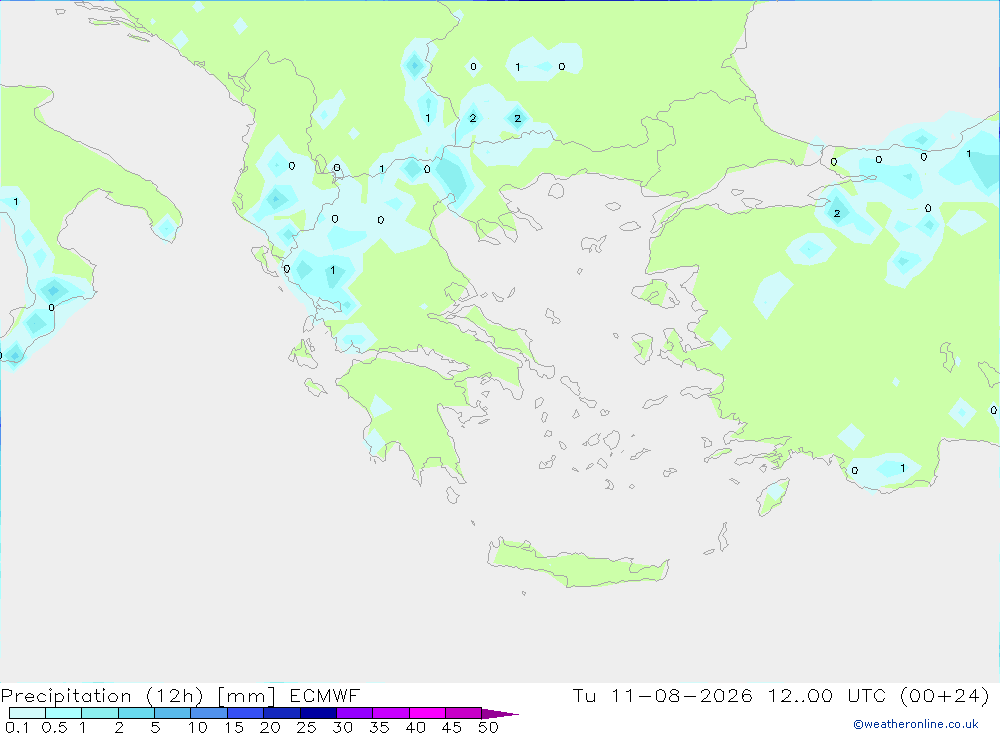1000x733 pixels.
Task: Open the weatheronline.co.uk copyright link
Action: click(x=915, y=723)
